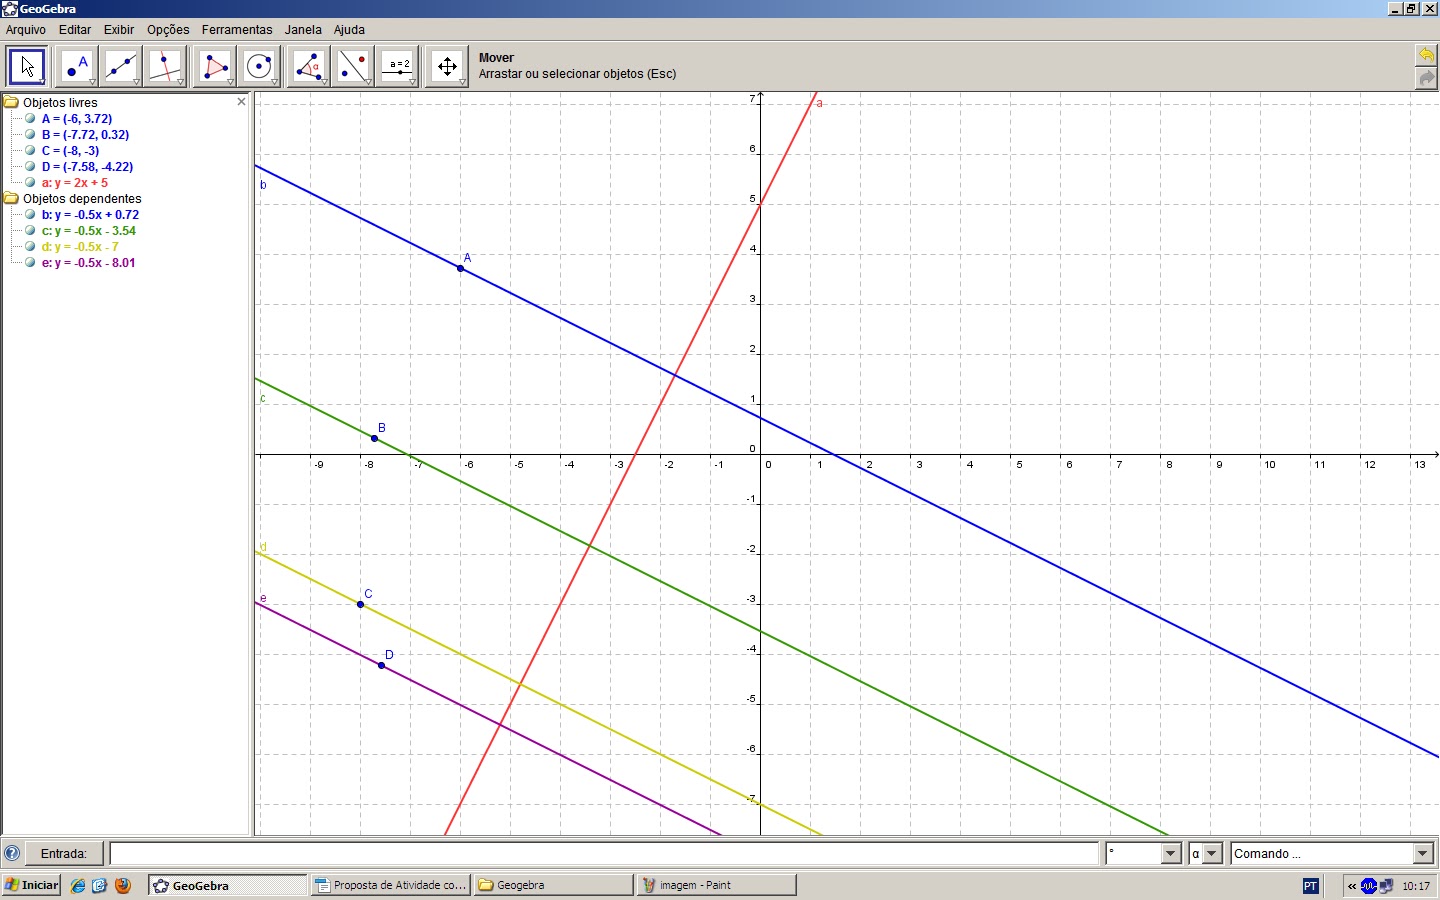The width and height of the screenshot is (1440, 900).
Task: Toggle visibility of line d
Action: pyautogui.click(x=30, y=246)
